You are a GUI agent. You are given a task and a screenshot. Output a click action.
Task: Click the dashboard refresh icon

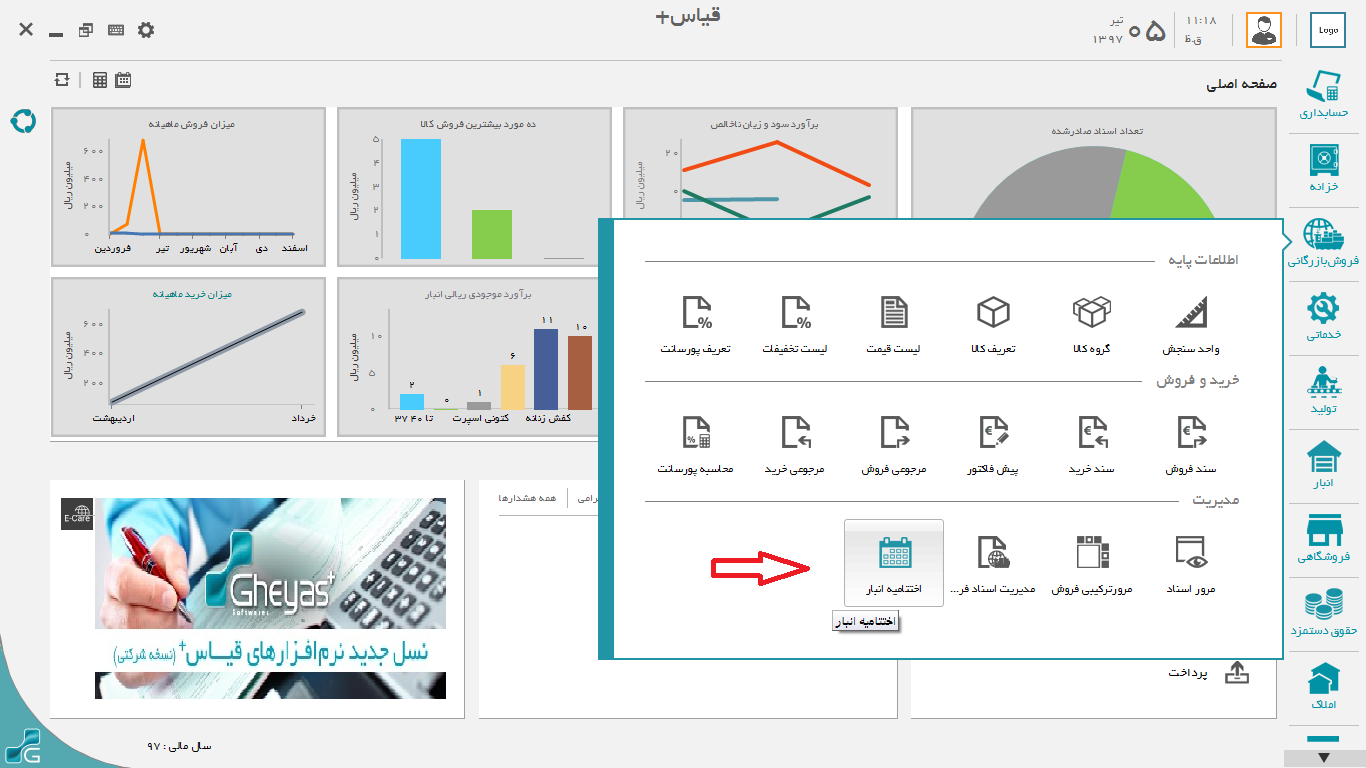(x=63, y=80)
